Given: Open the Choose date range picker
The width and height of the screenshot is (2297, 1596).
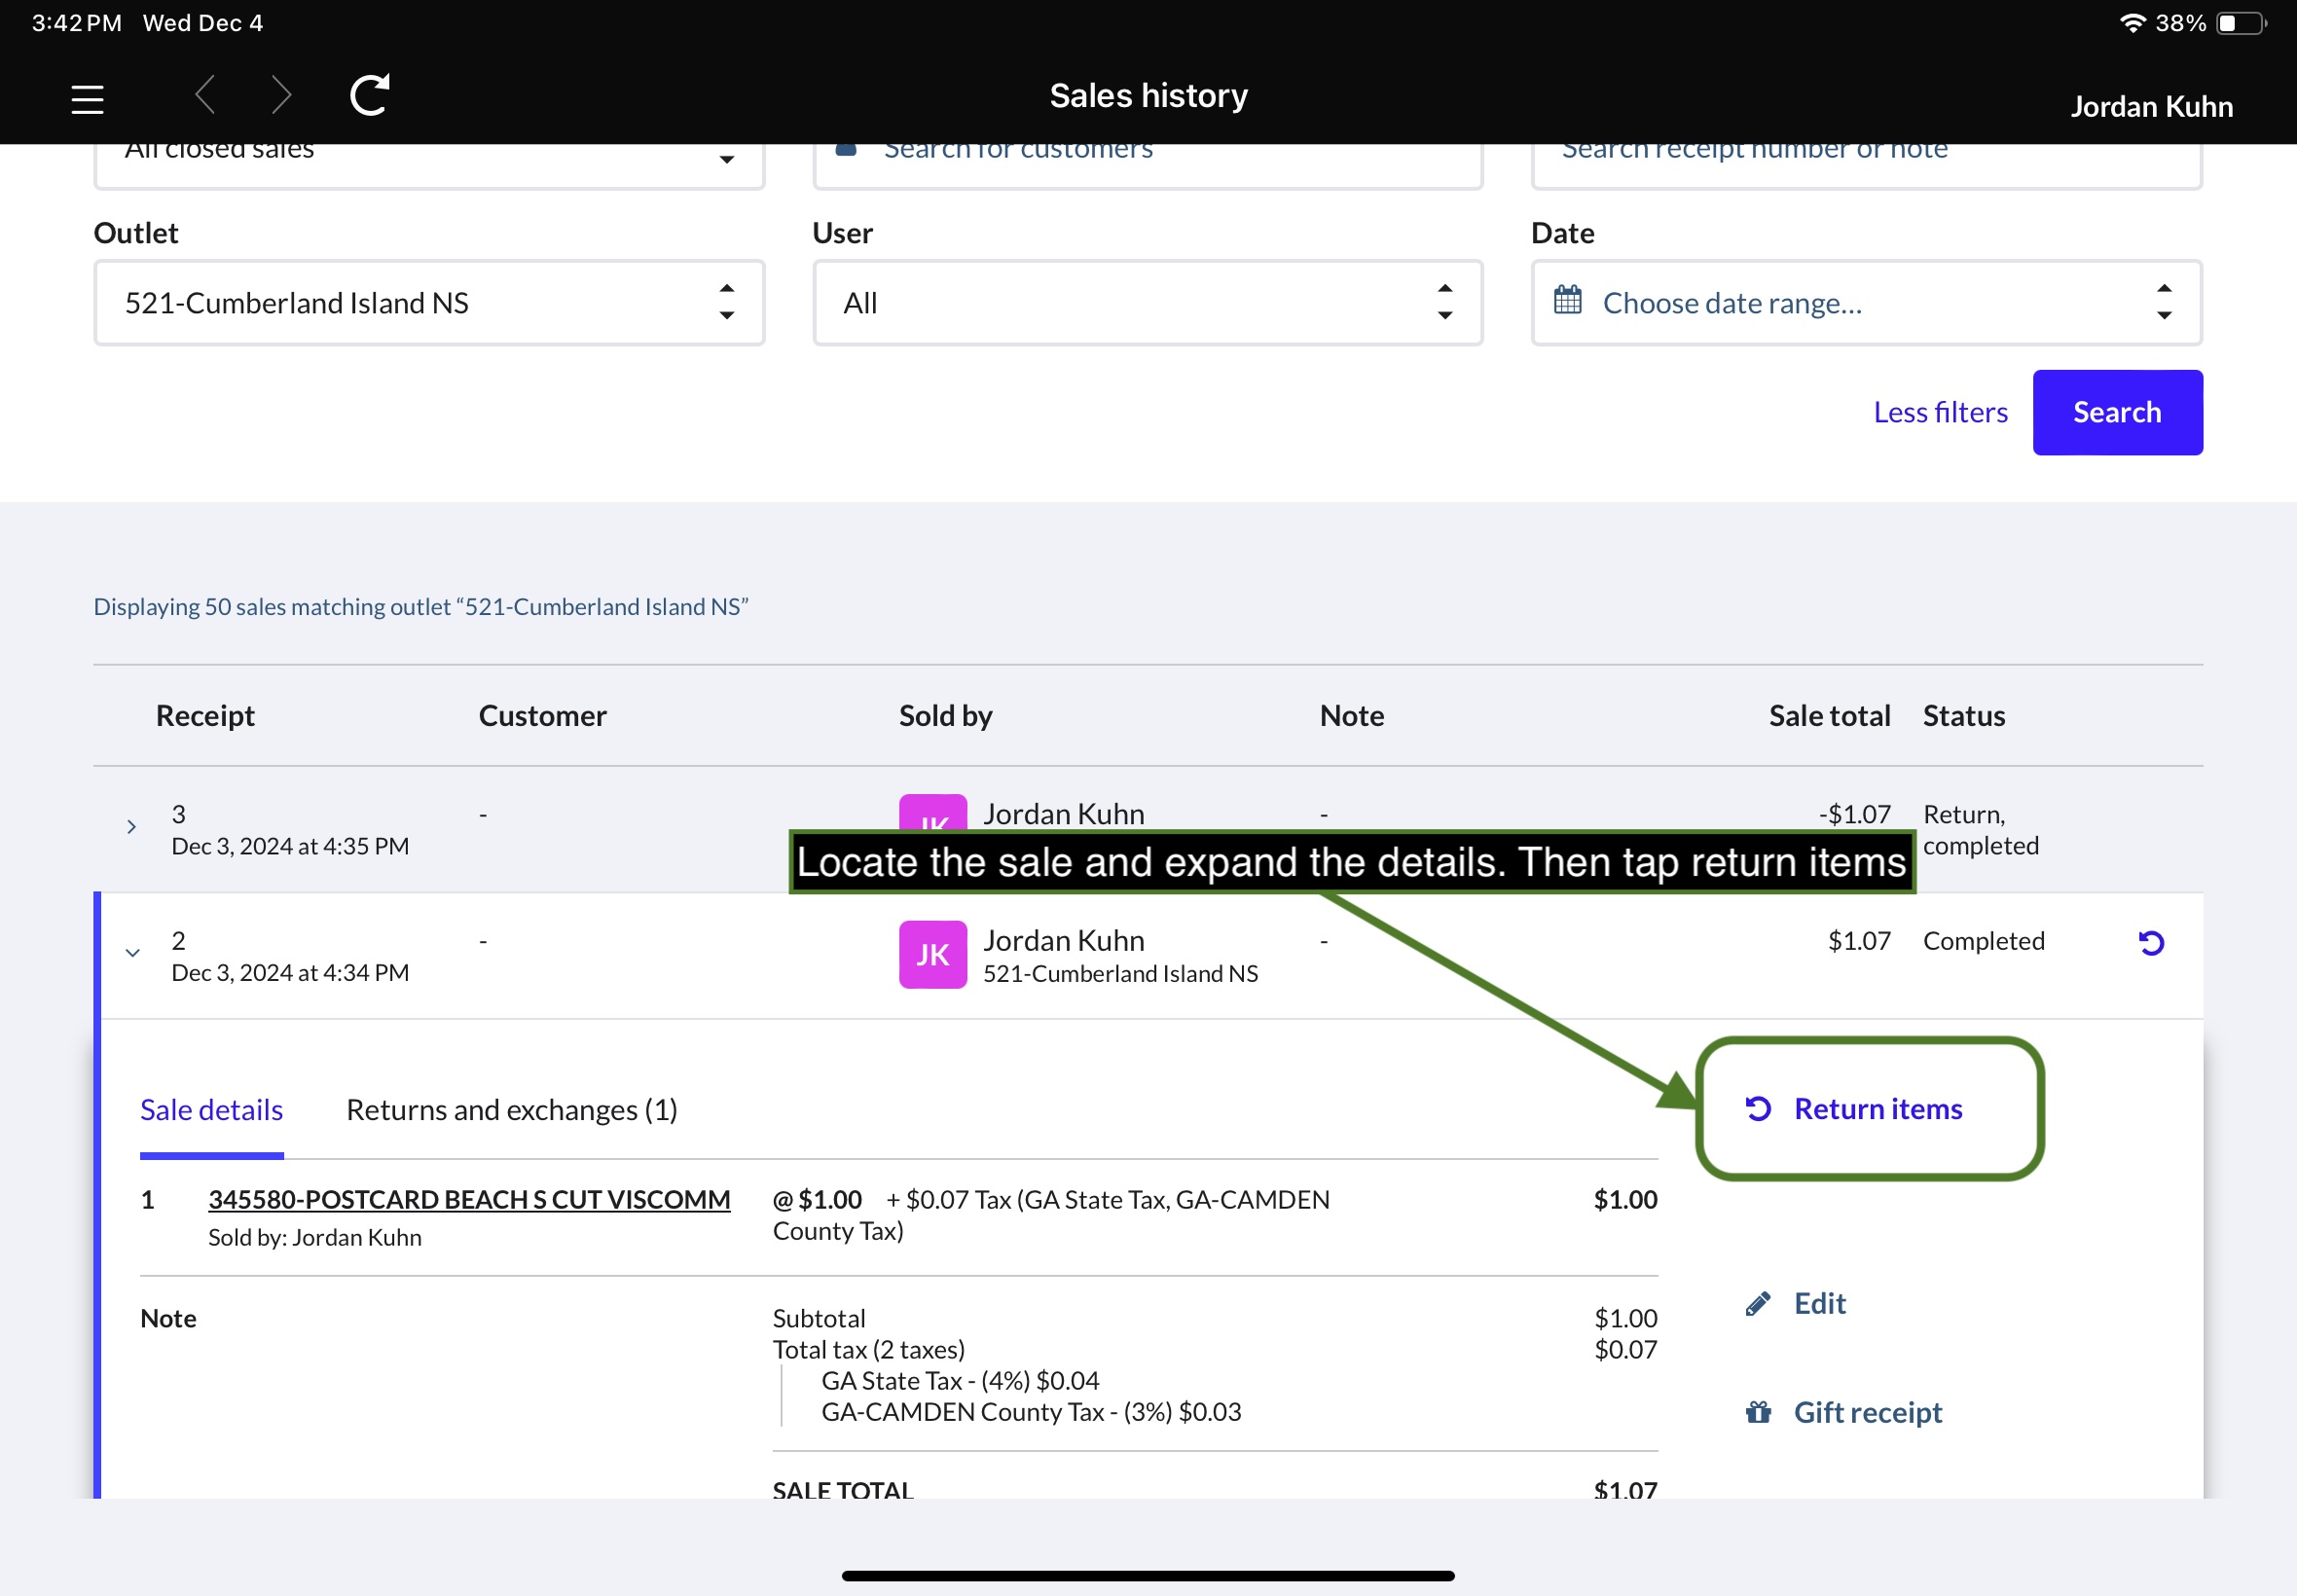Looking at the screenshot, I should (x=1866, y=303).
